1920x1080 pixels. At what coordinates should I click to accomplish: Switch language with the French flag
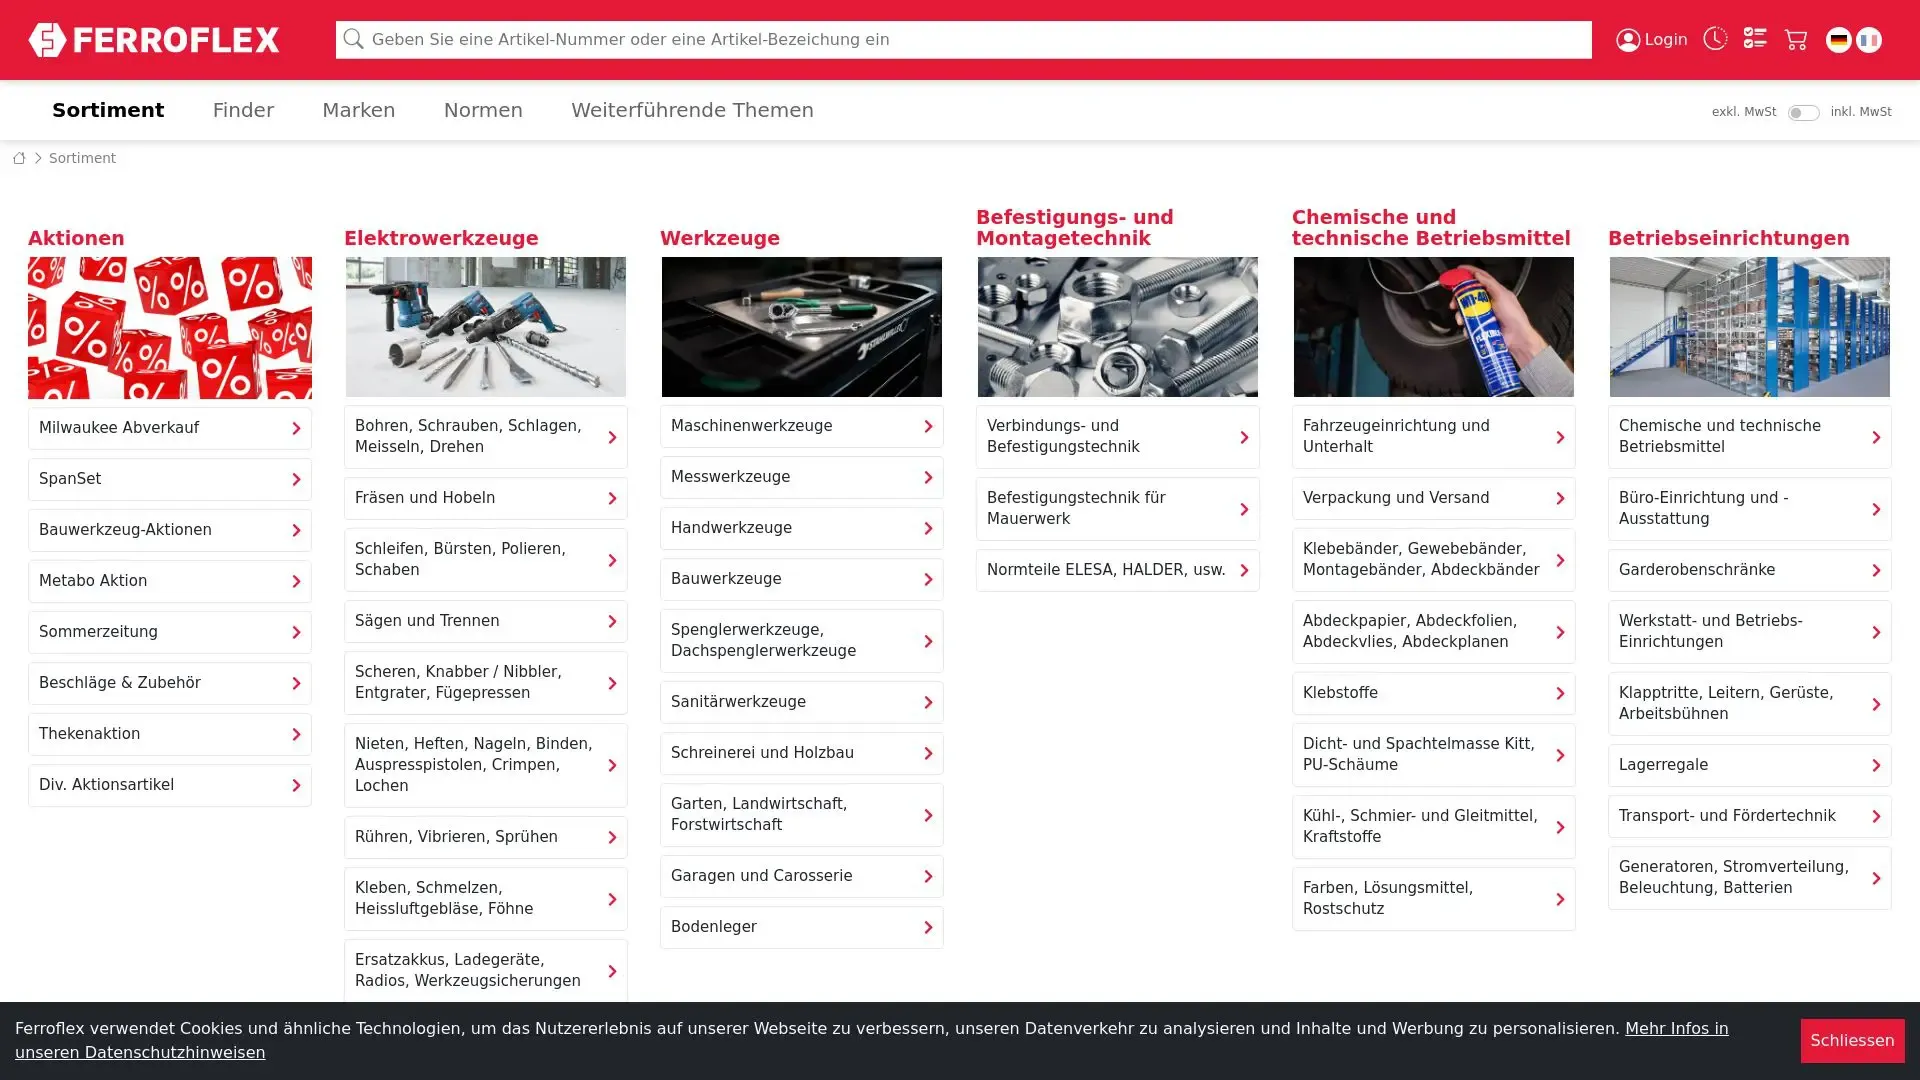pyautogui.click(x=1869, y=40)
